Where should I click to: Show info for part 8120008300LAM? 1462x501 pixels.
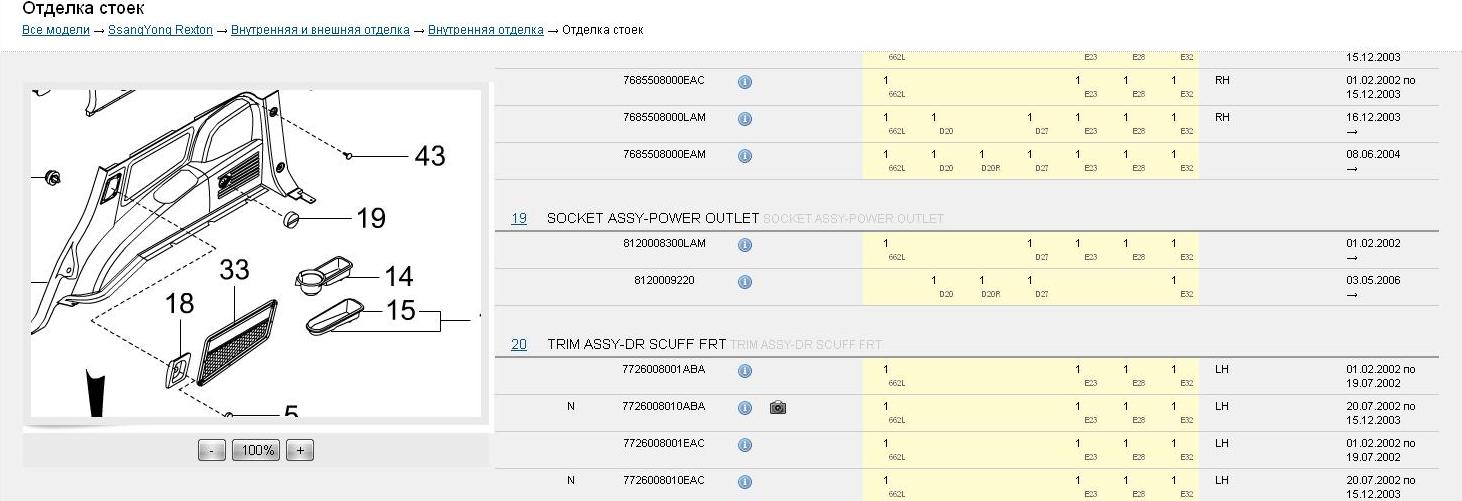click(x=744, y=245)
